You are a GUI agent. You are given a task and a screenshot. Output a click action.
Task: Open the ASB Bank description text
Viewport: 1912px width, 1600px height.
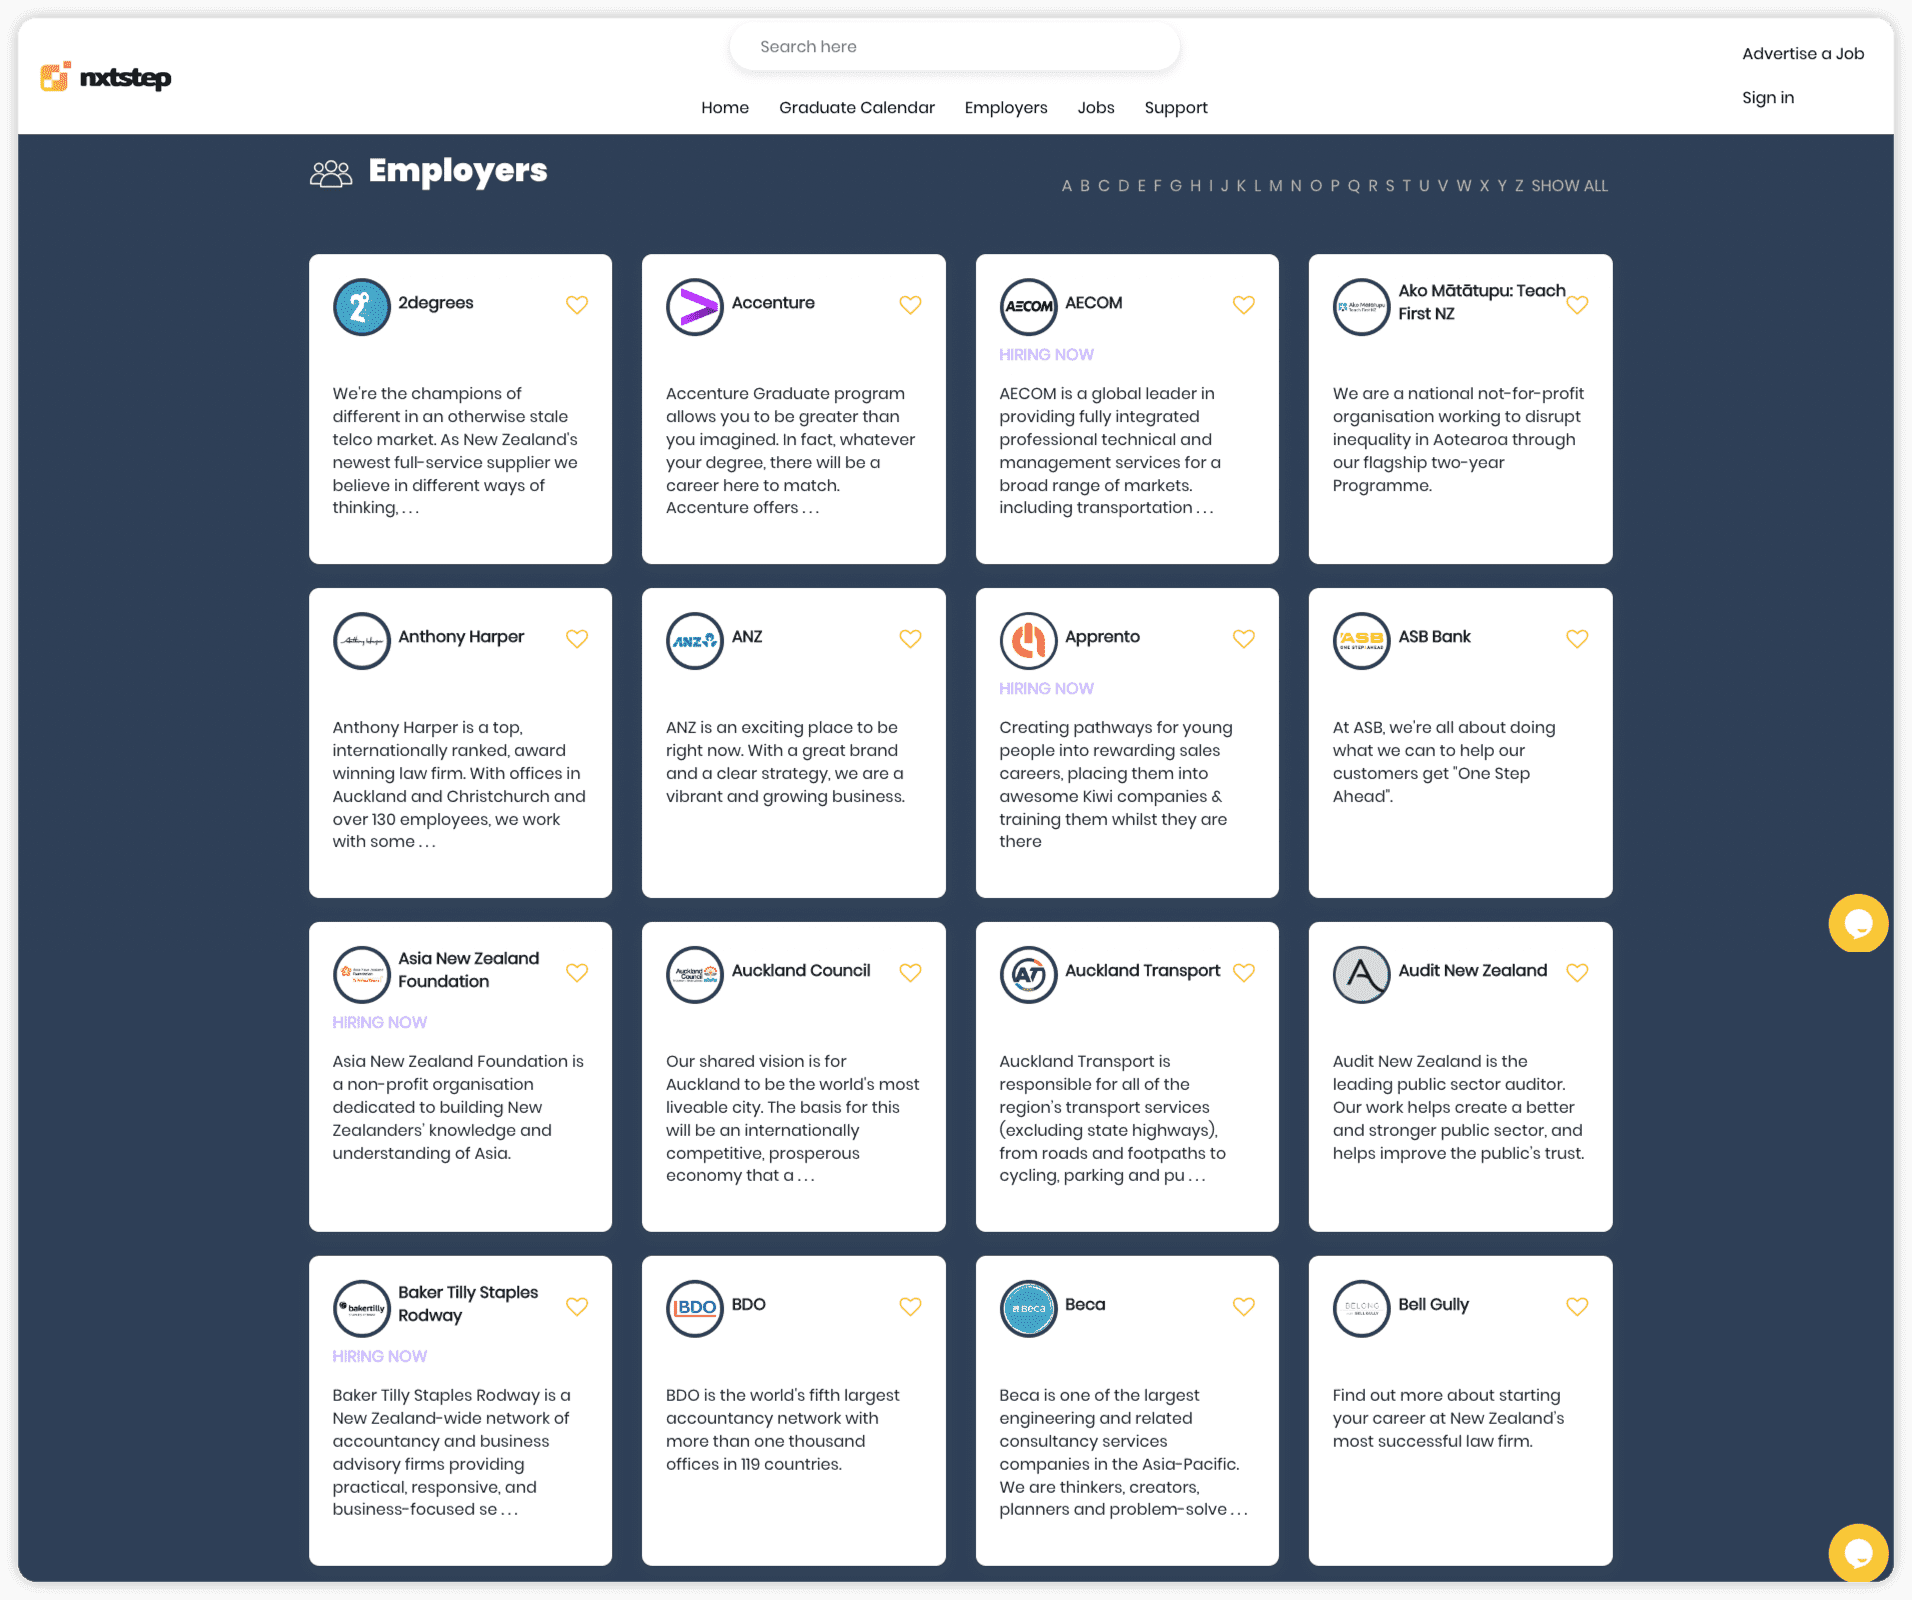(1444, 762)
